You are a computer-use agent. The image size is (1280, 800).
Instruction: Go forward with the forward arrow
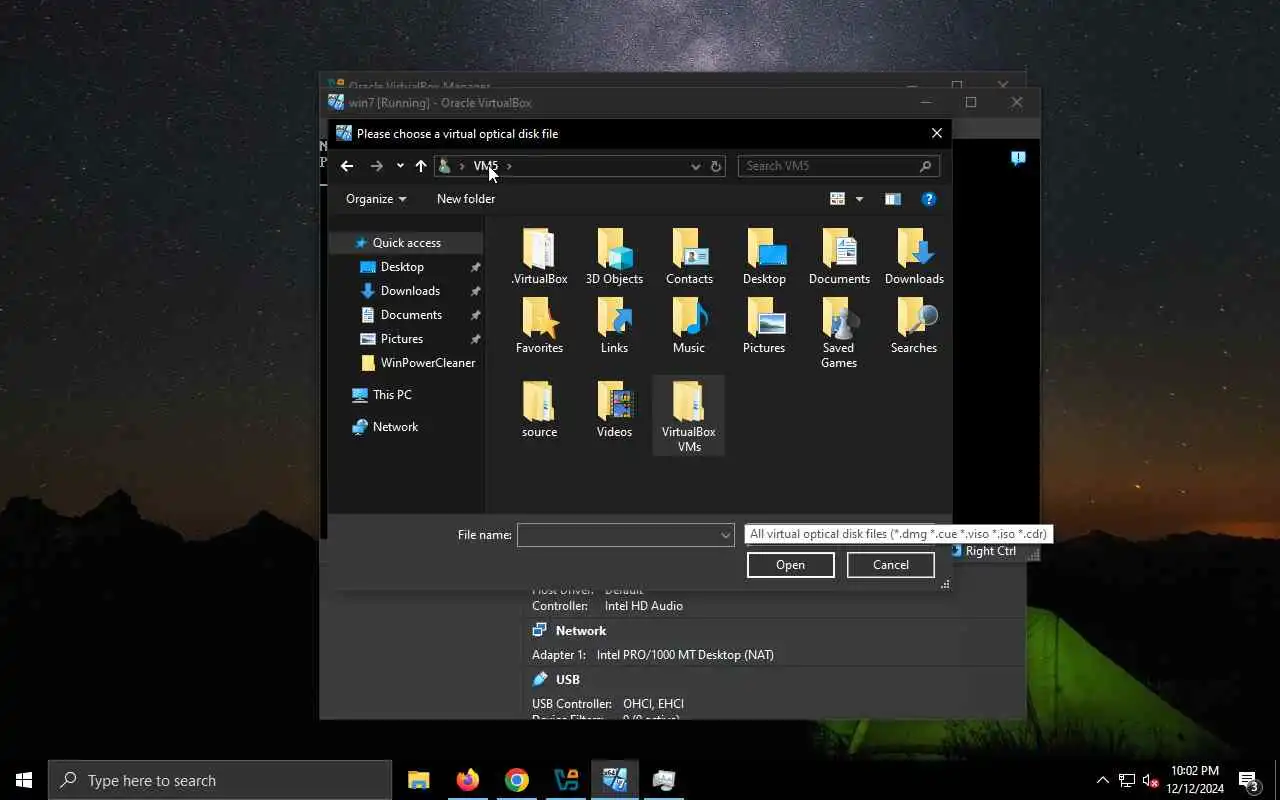(376, 166)
